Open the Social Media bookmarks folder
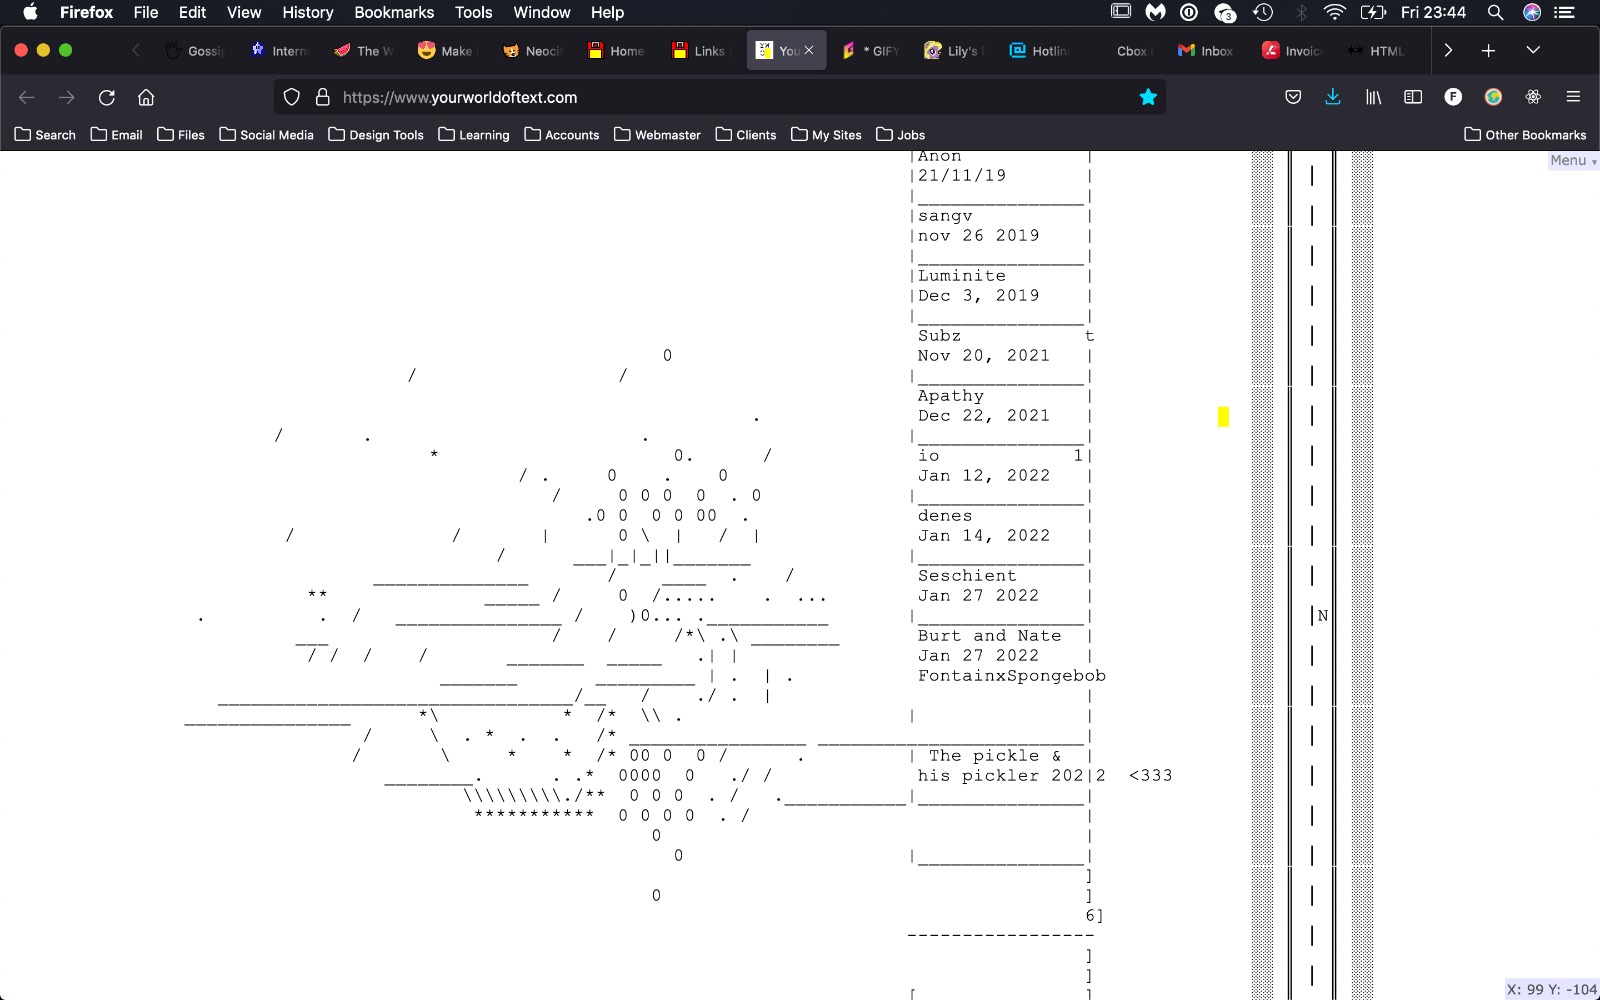Viewport: 1600px width, 1000px height. 267,135
